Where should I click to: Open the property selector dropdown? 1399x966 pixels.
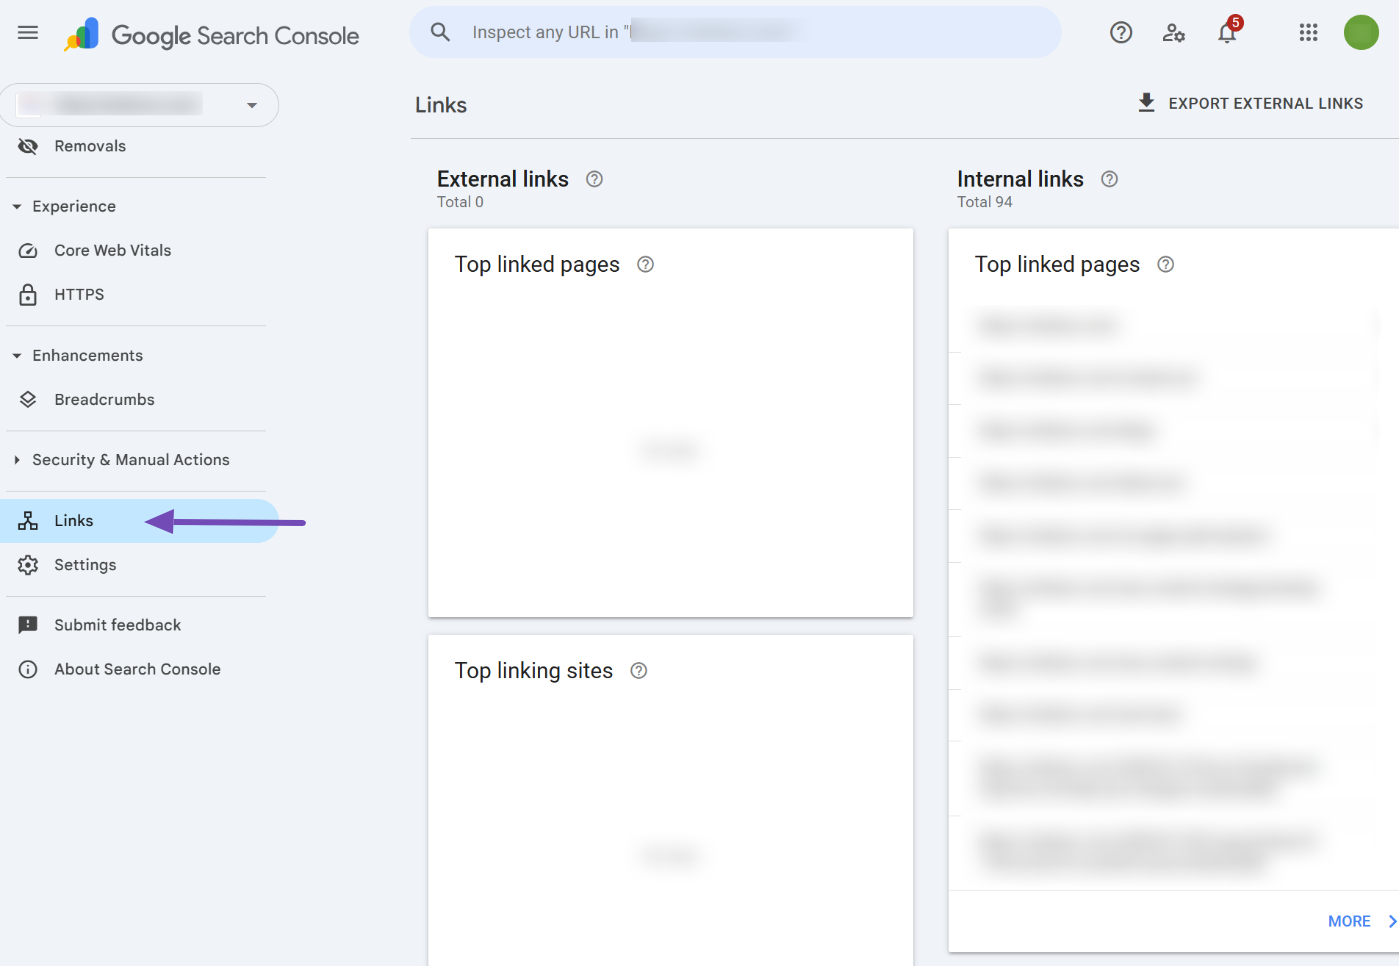coord(139,105)
